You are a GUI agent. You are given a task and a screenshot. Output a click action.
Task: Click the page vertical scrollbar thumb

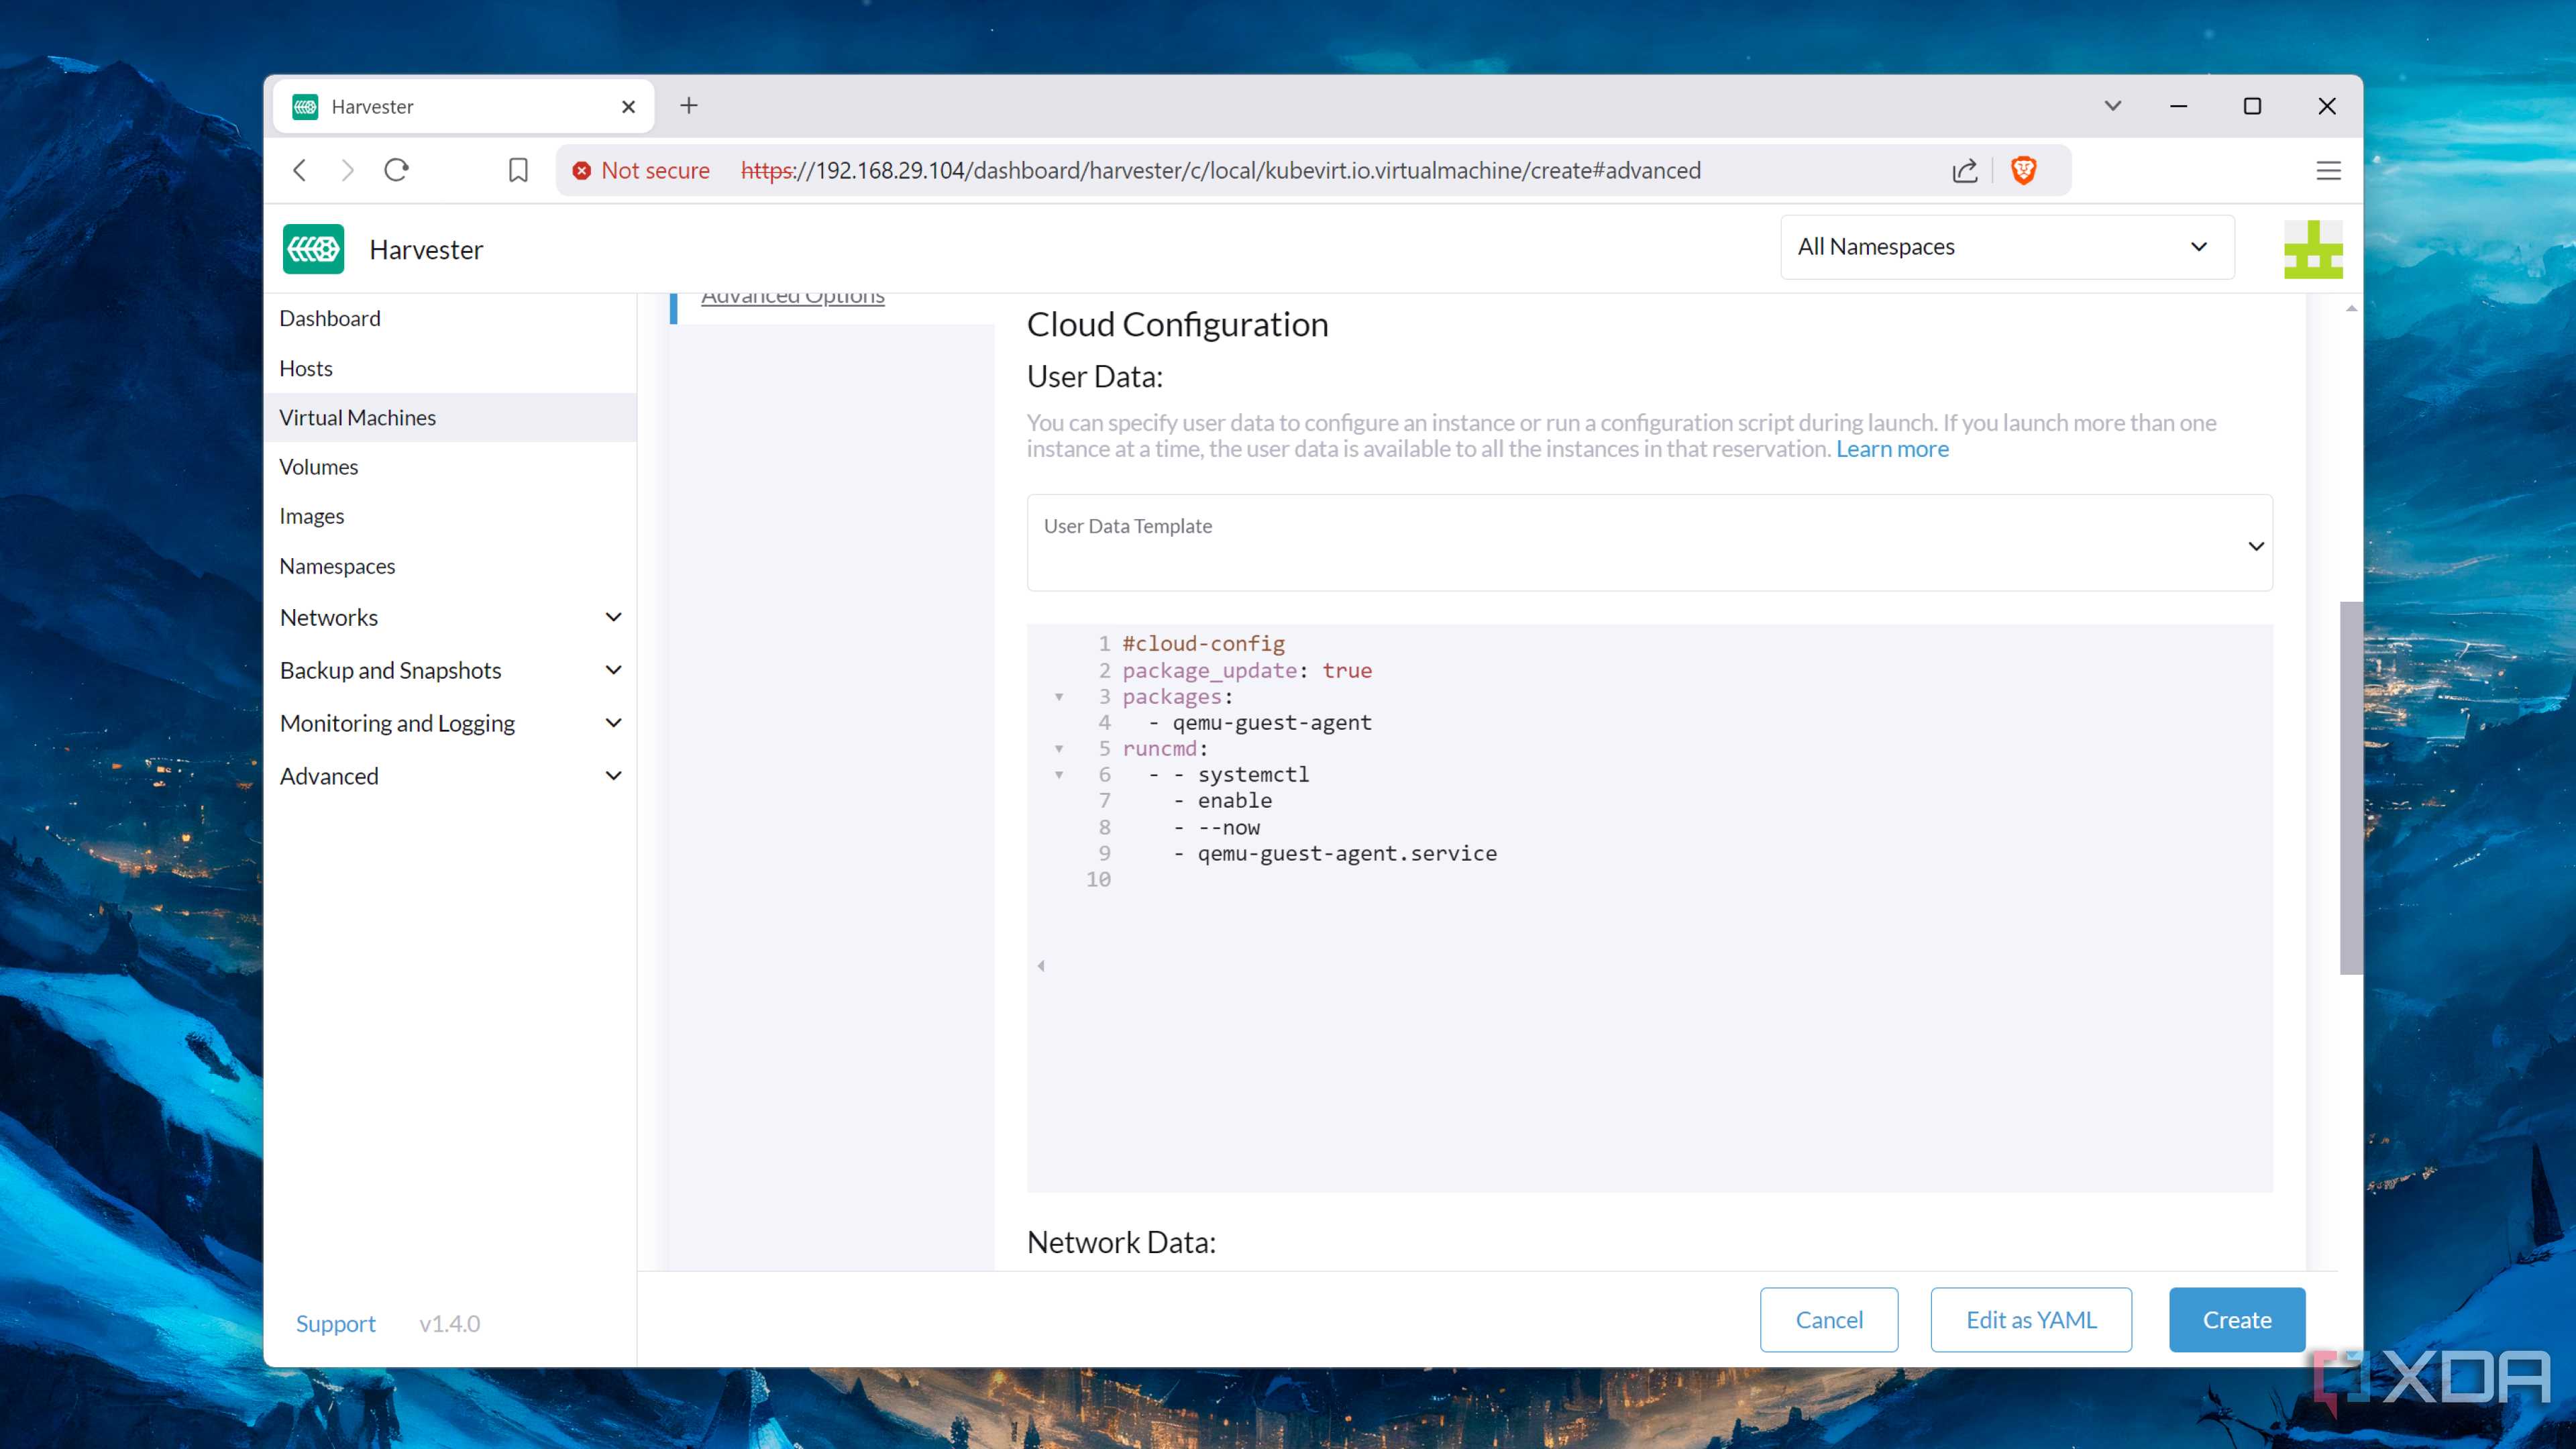(x=2350, y=787)
